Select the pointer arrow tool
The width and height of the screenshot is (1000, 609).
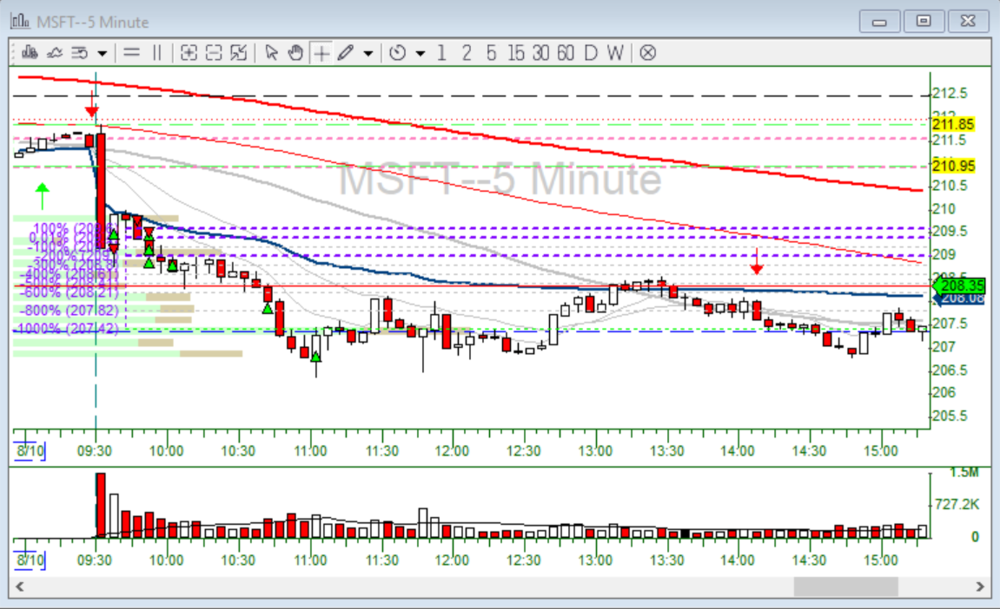tap(272, 53)
